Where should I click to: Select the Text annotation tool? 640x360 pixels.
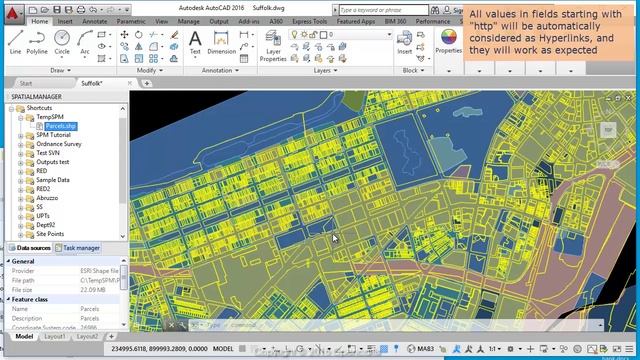click(x=195, y=42)
